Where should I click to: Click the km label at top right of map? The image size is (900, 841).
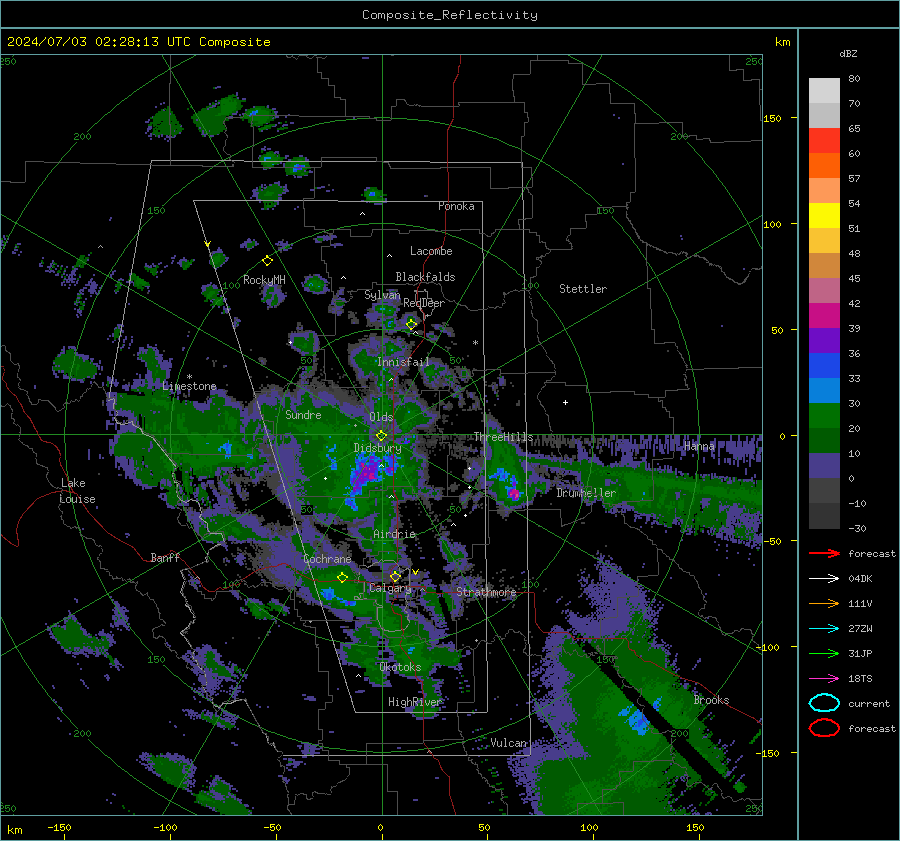(782, 42)
